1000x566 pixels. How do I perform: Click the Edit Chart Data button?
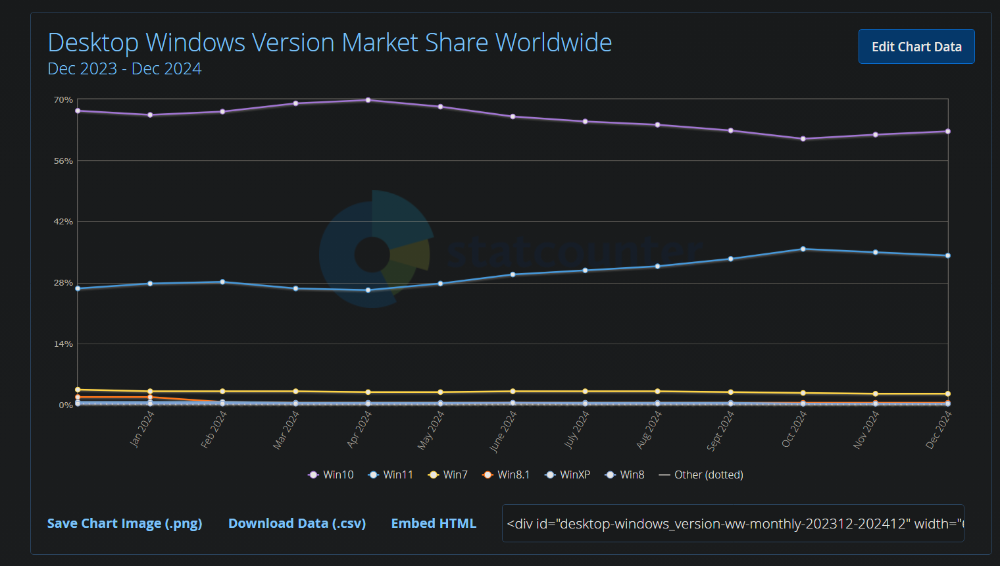point(916,47)
